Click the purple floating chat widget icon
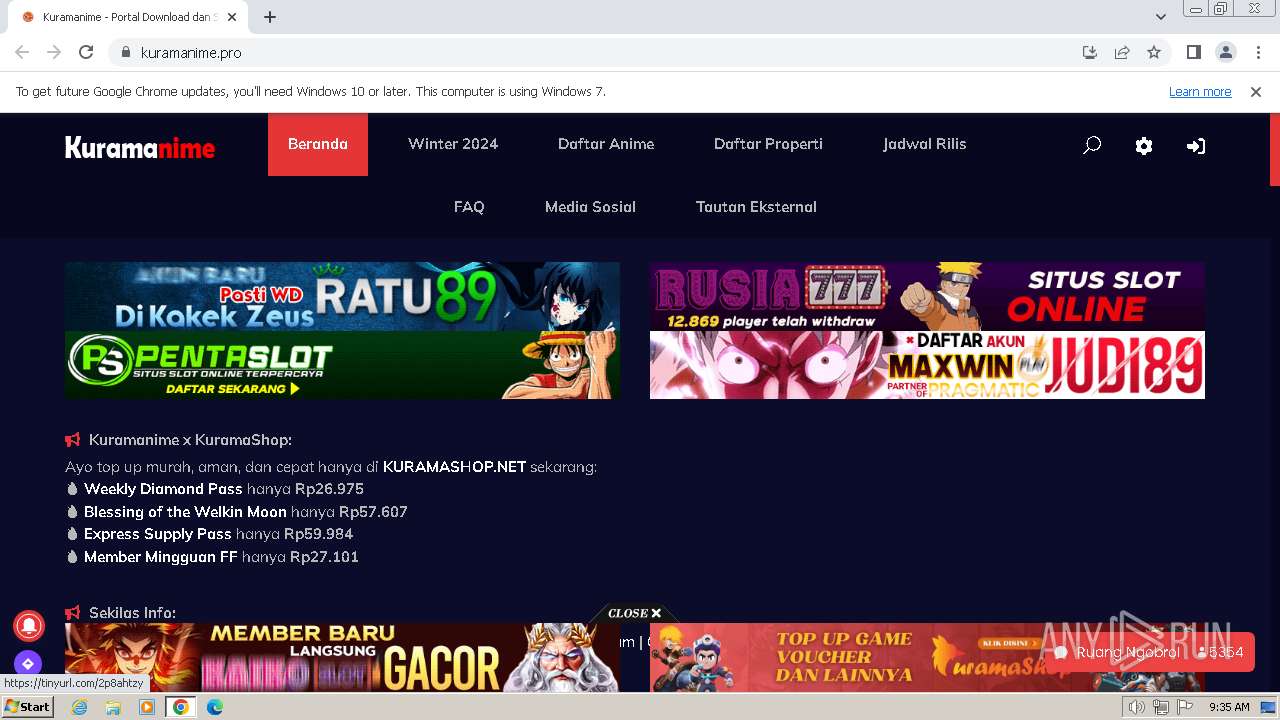Viewport: 1280px width, 720px height. point(28,663)
